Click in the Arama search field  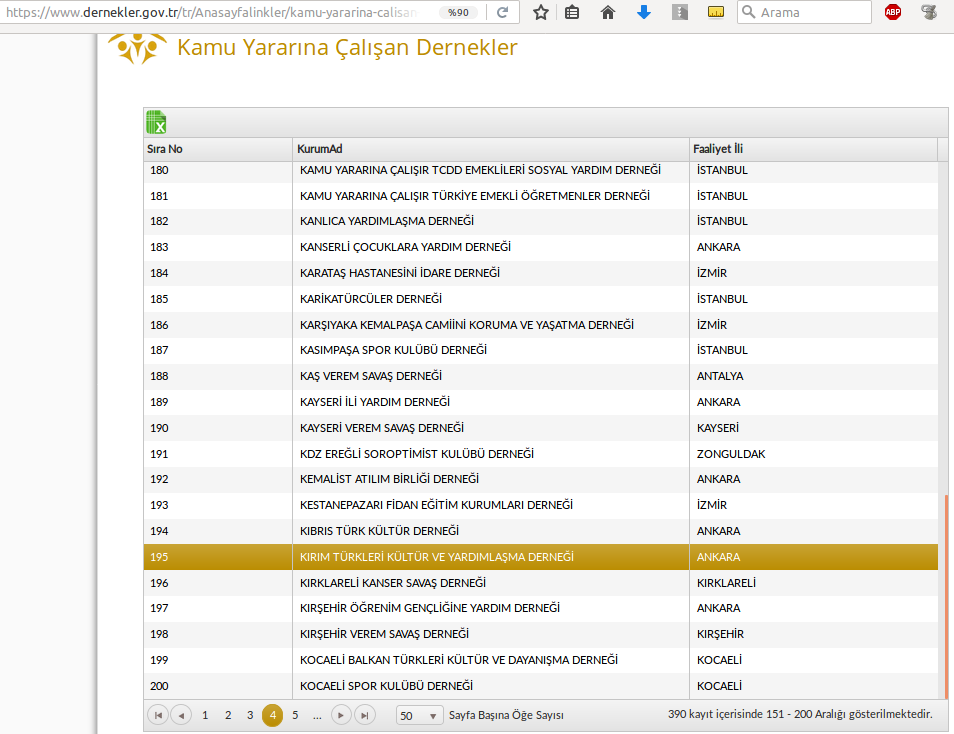pos(812,13)
